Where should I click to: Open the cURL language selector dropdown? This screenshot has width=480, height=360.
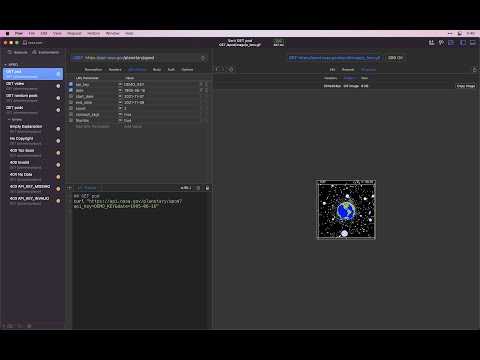[186, 188]
